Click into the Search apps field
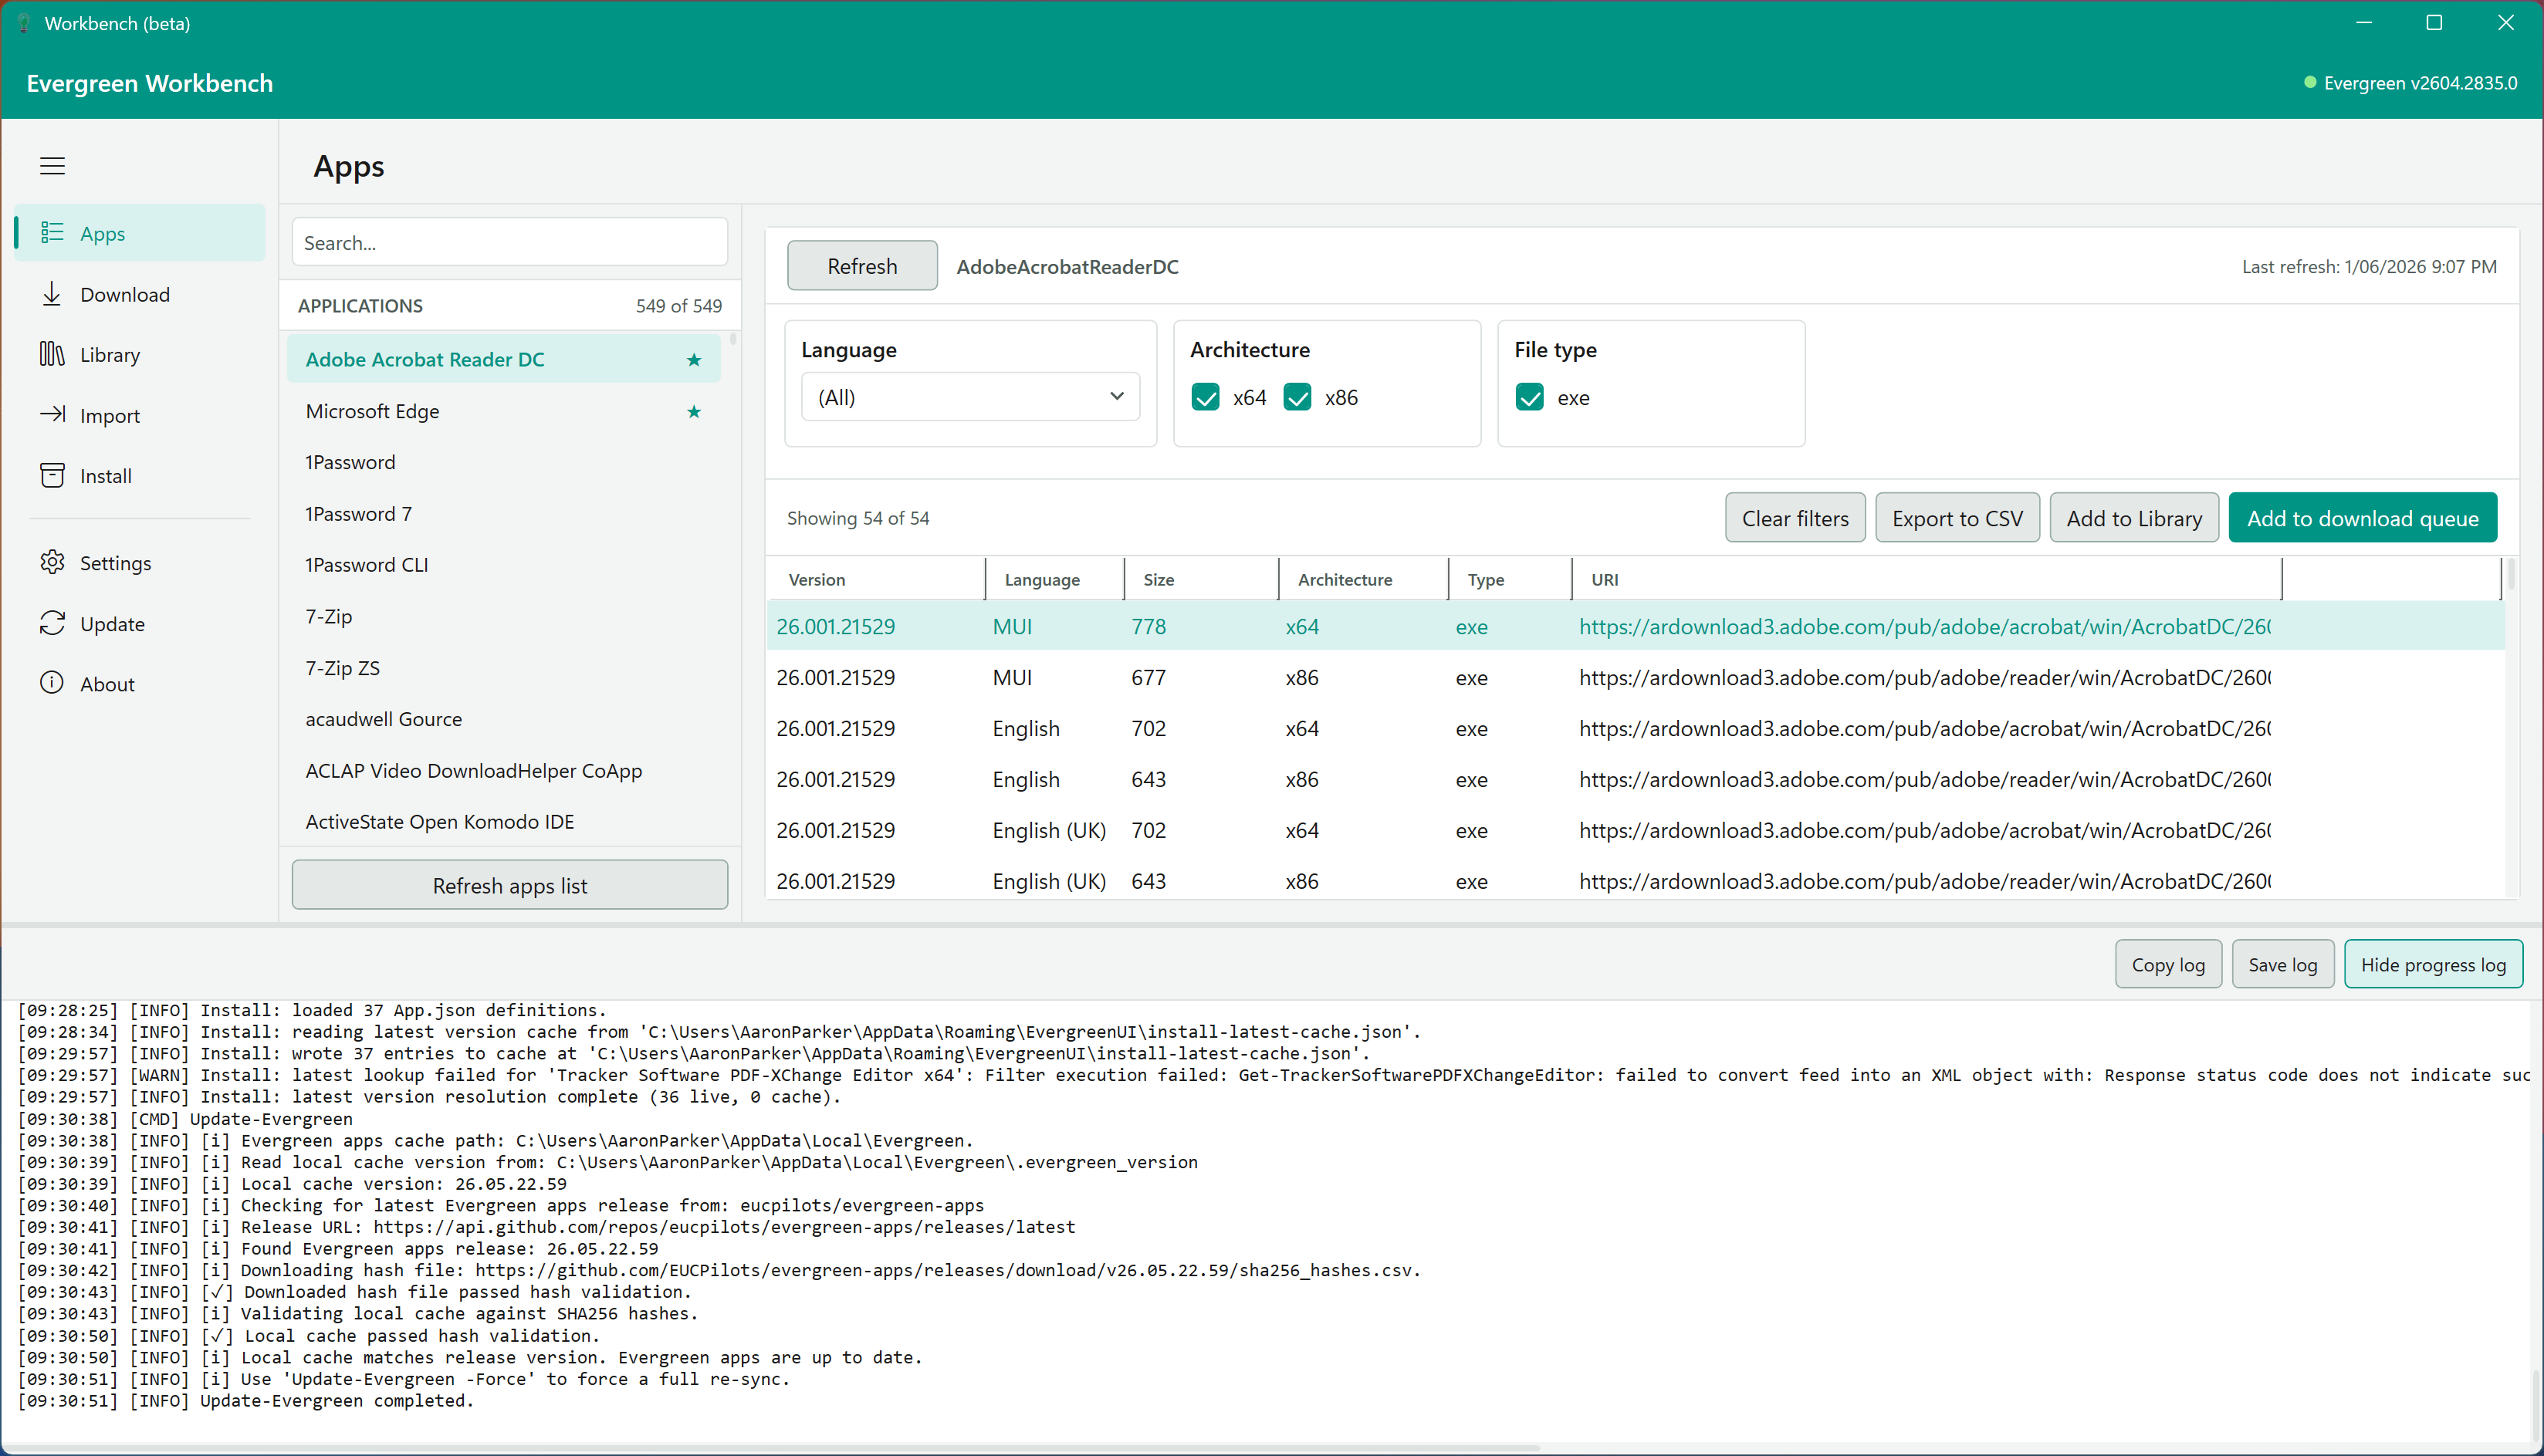The image size is (2544, 1456). click(x=510, y=242)
